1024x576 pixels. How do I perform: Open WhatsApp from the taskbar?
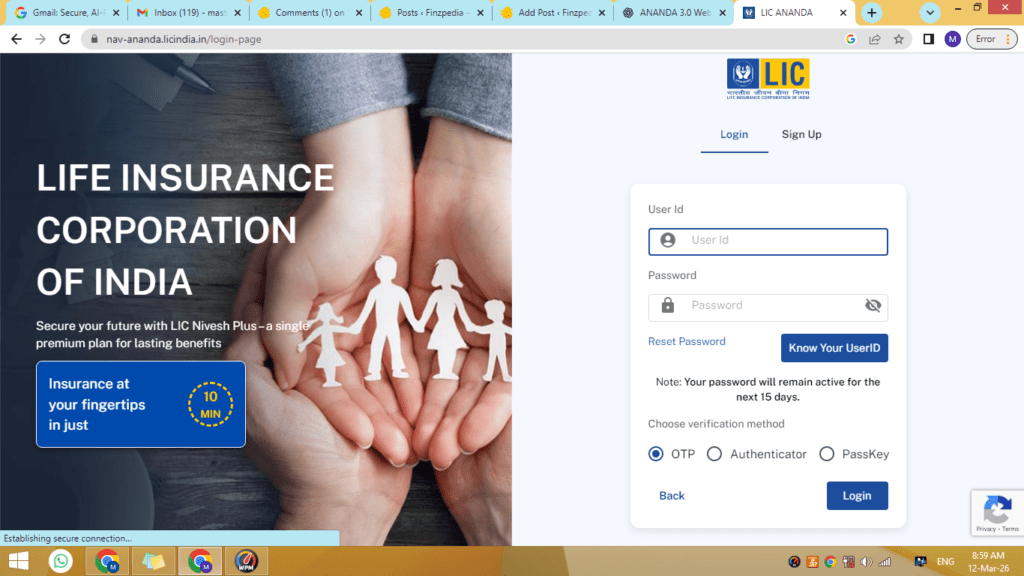62,561
